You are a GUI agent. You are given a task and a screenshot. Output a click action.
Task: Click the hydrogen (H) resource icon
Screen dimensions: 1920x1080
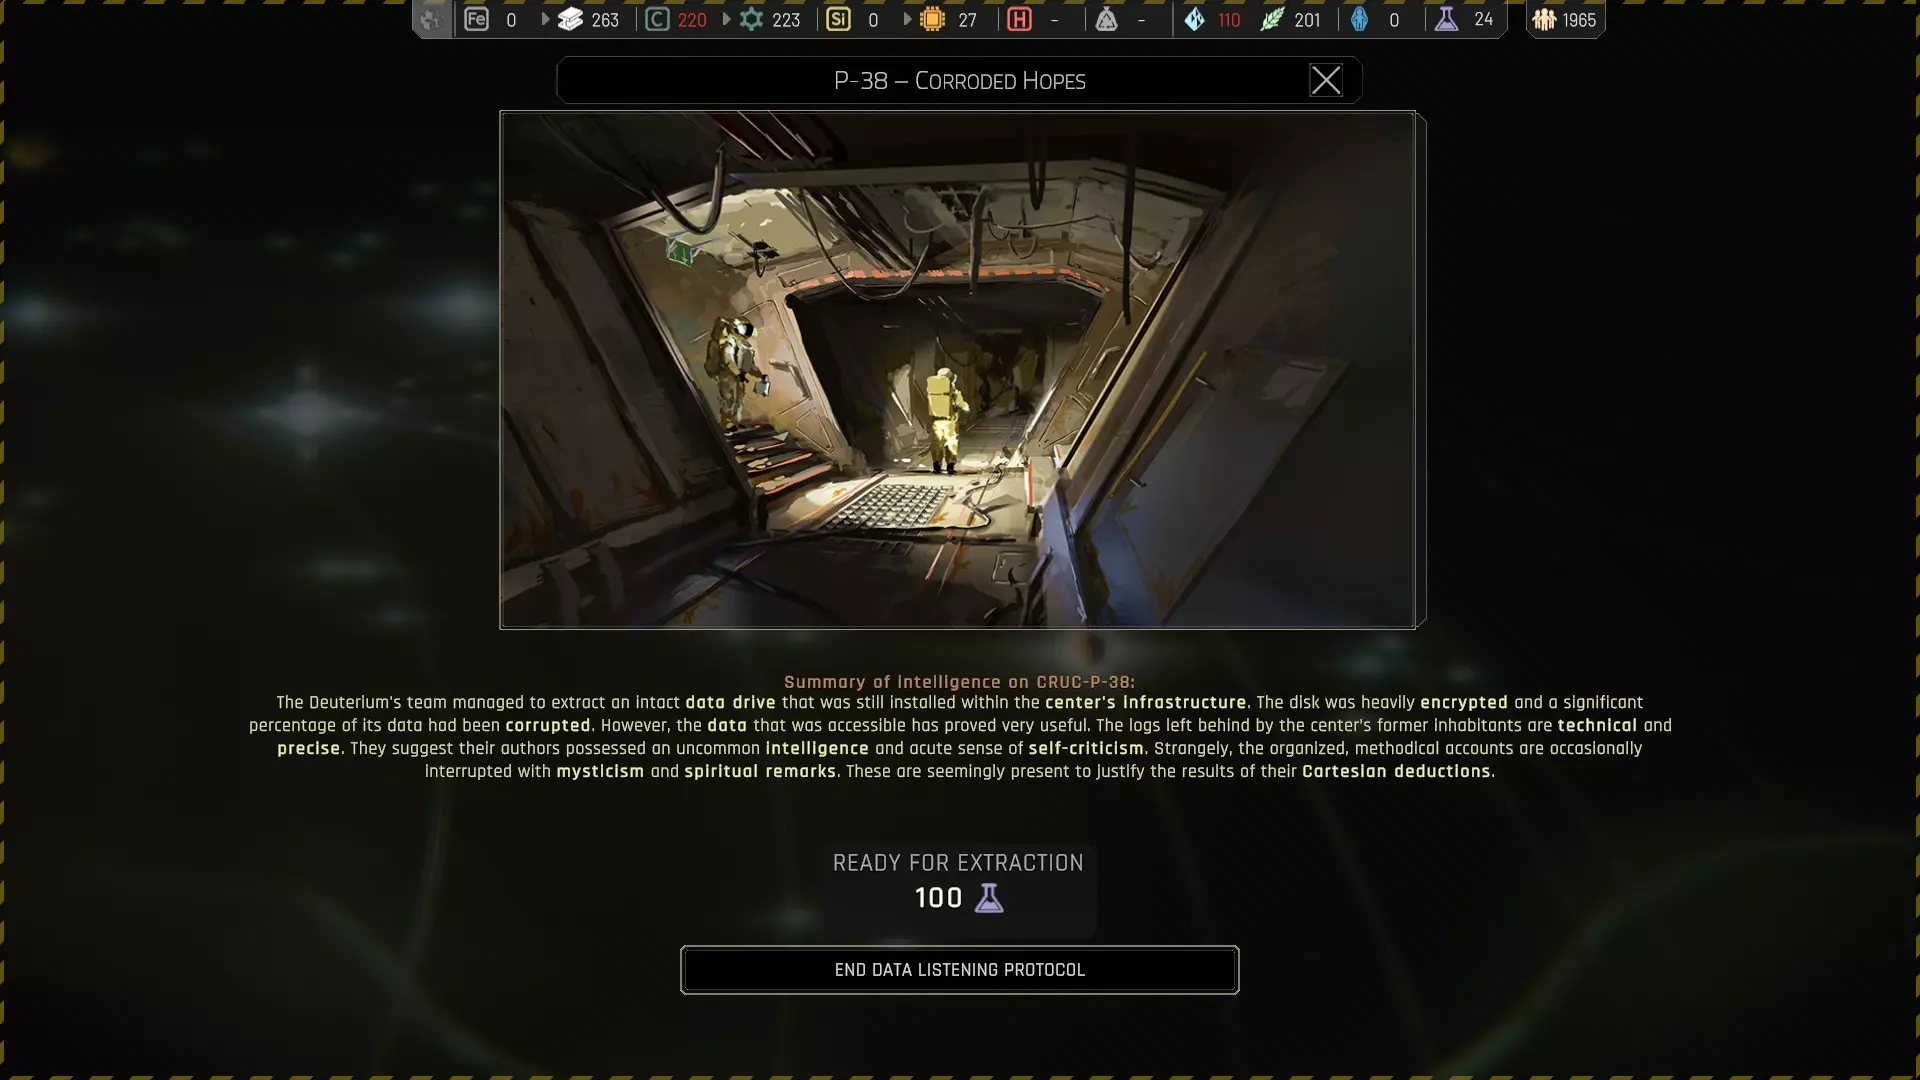[1019, 19]
